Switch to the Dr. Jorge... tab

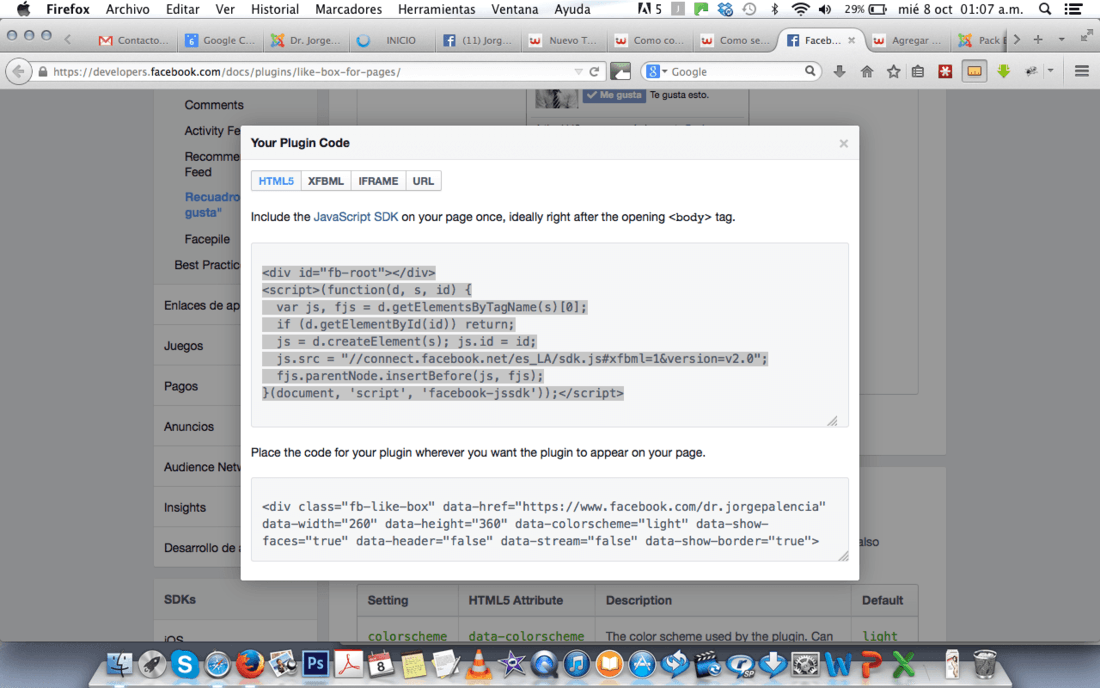pos(305,41)
